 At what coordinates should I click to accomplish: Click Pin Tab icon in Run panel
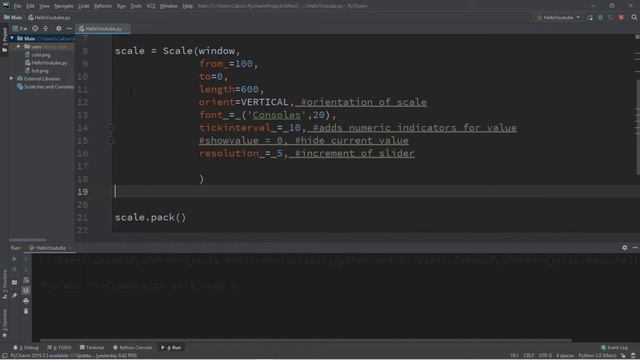point(14,295)
